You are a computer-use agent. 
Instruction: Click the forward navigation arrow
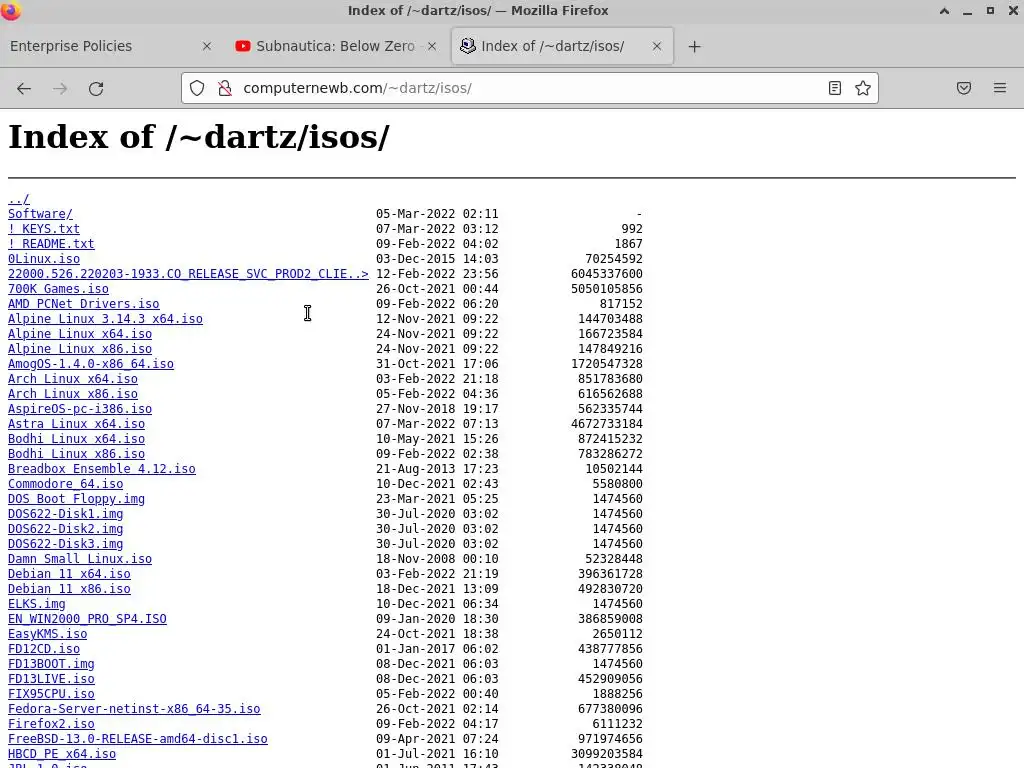60,88
